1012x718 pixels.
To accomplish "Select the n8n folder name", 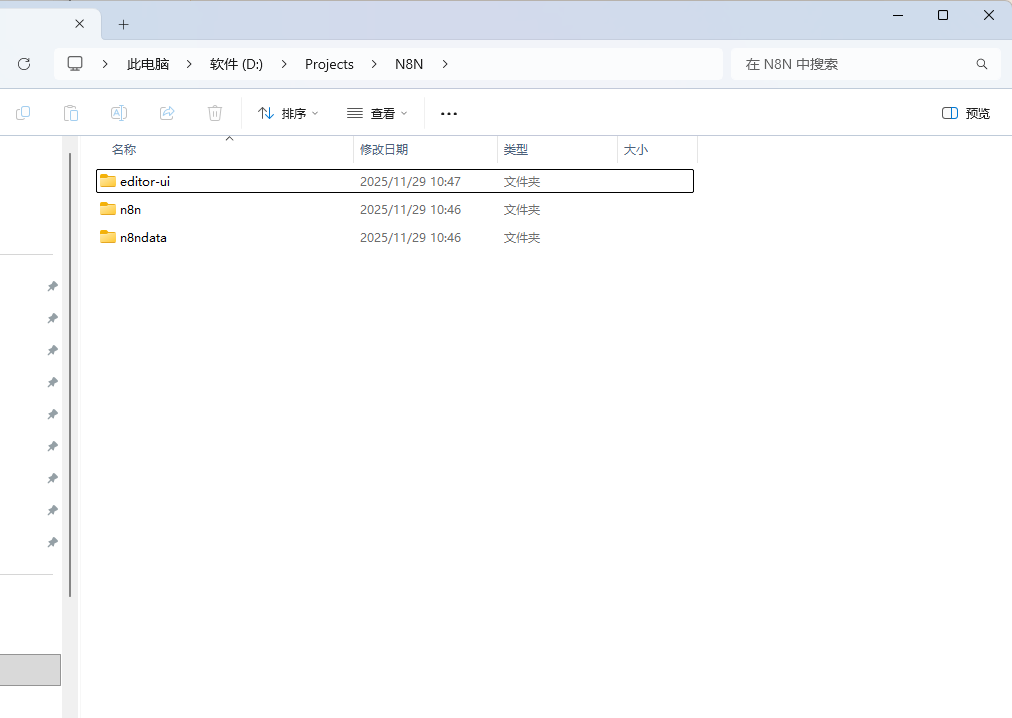I will pos(130,209).
